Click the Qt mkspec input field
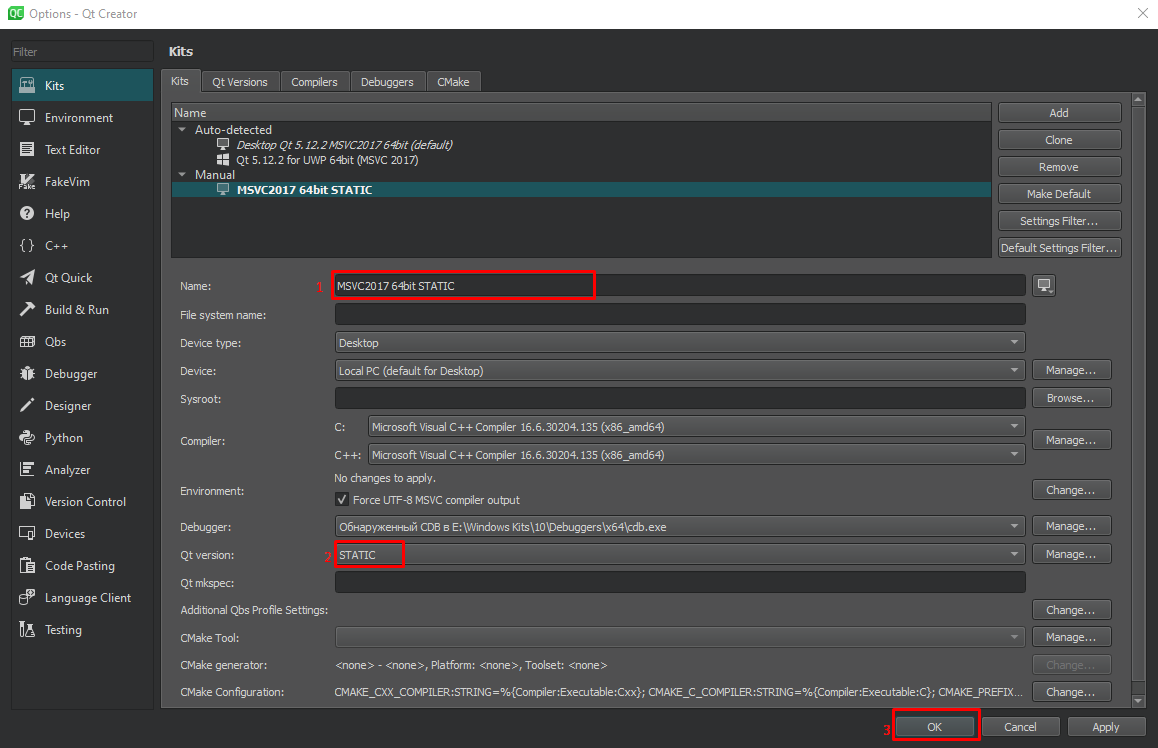This screenshot has height=748, width=1158. (679, 582)
